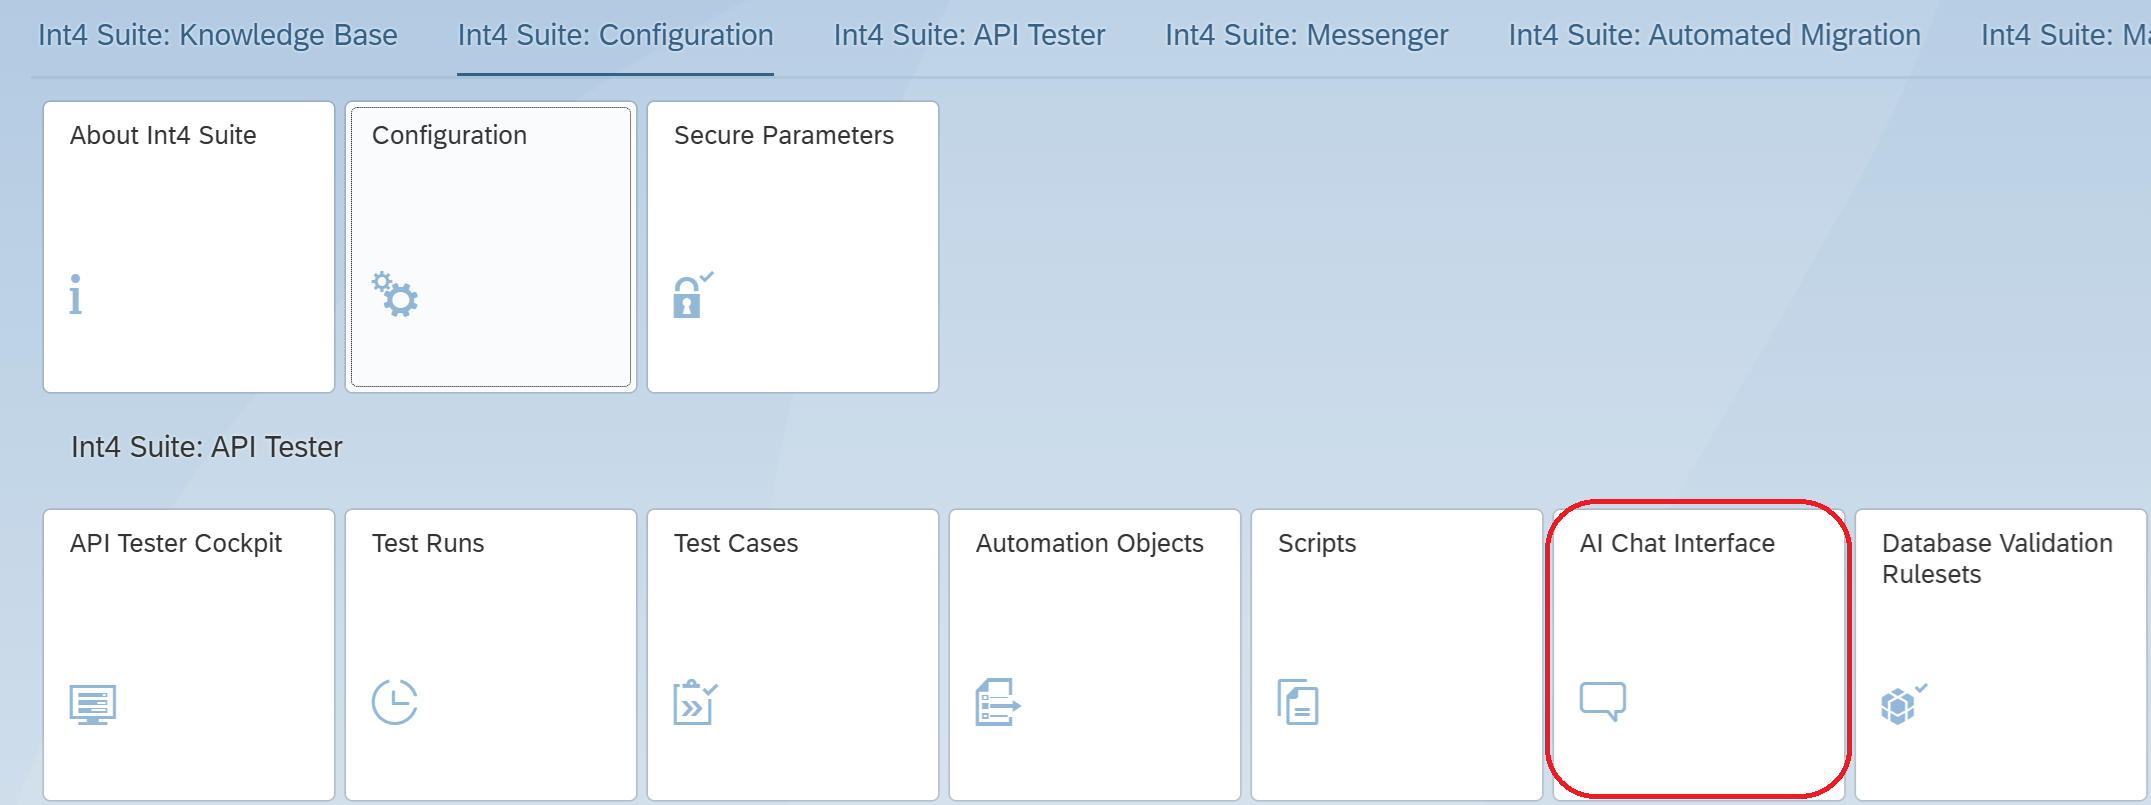2151x805 pixels.
Task: Click the clipboard icon on Test Cases
Action: point(695,702)
